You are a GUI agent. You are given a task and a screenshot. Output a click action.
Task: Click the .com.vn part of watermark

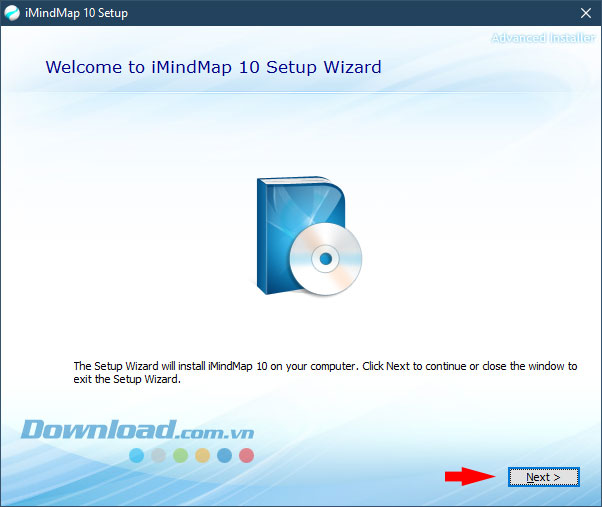click(216, 432)
